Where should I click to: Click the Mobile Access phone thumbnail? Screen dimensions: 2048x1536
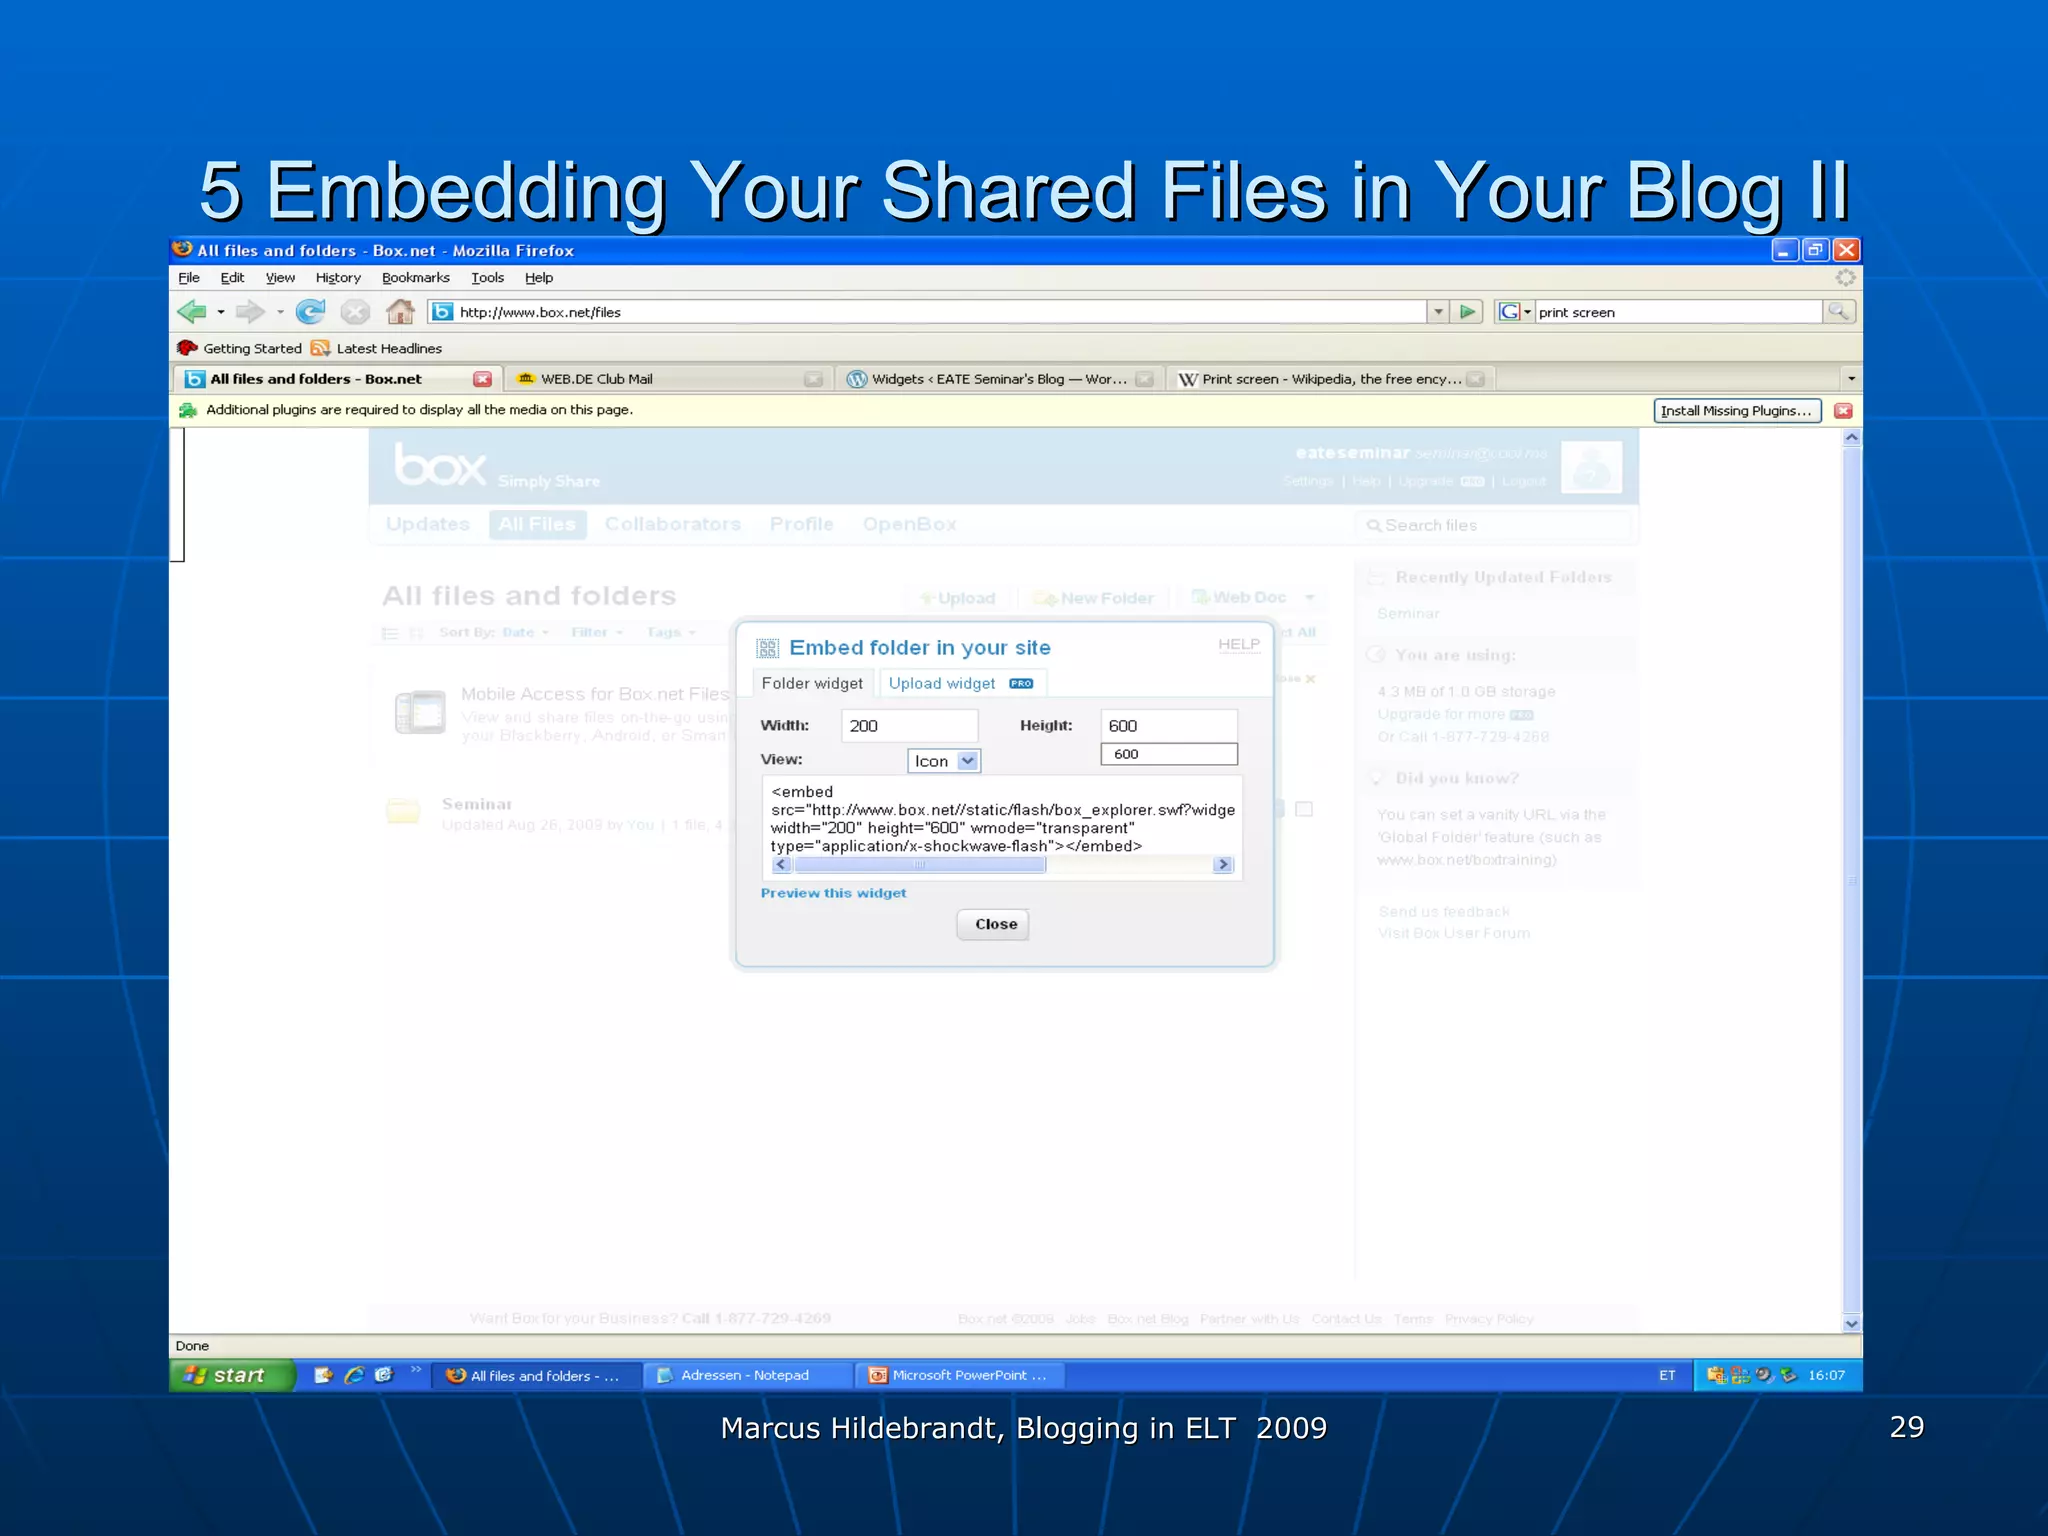pos(420,713)
